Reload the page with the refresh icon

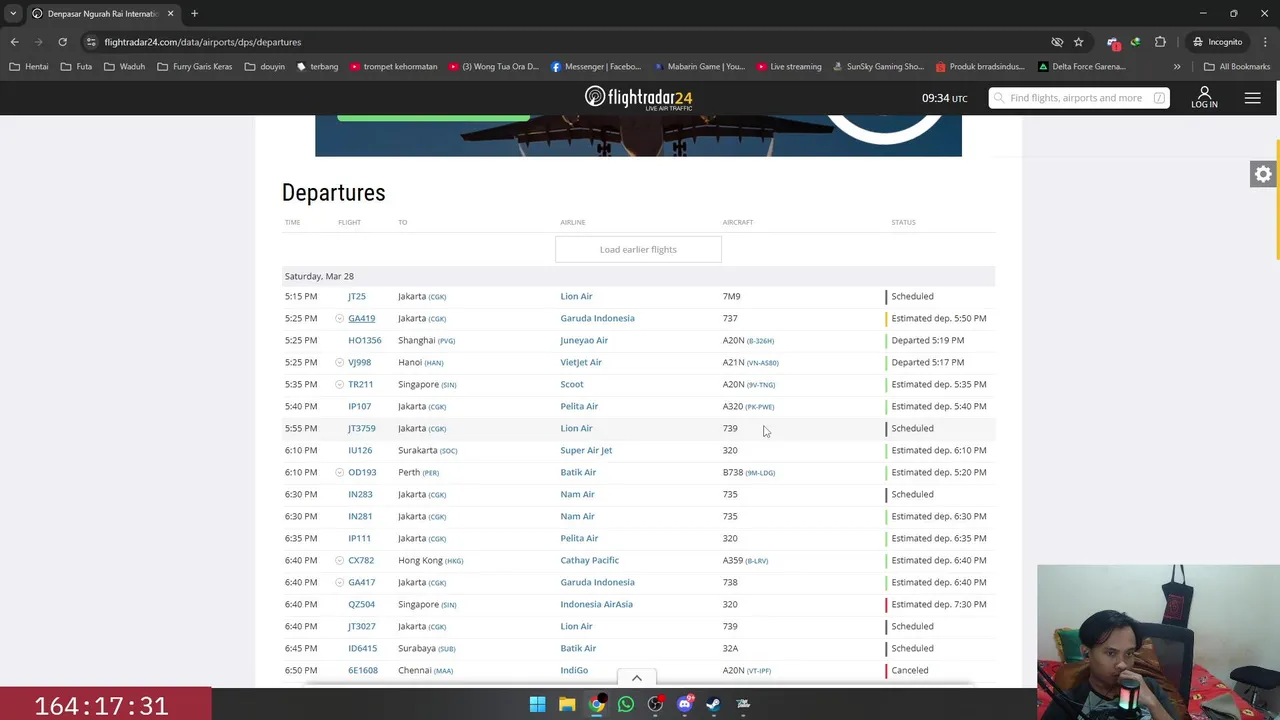[x=62, y=42]
